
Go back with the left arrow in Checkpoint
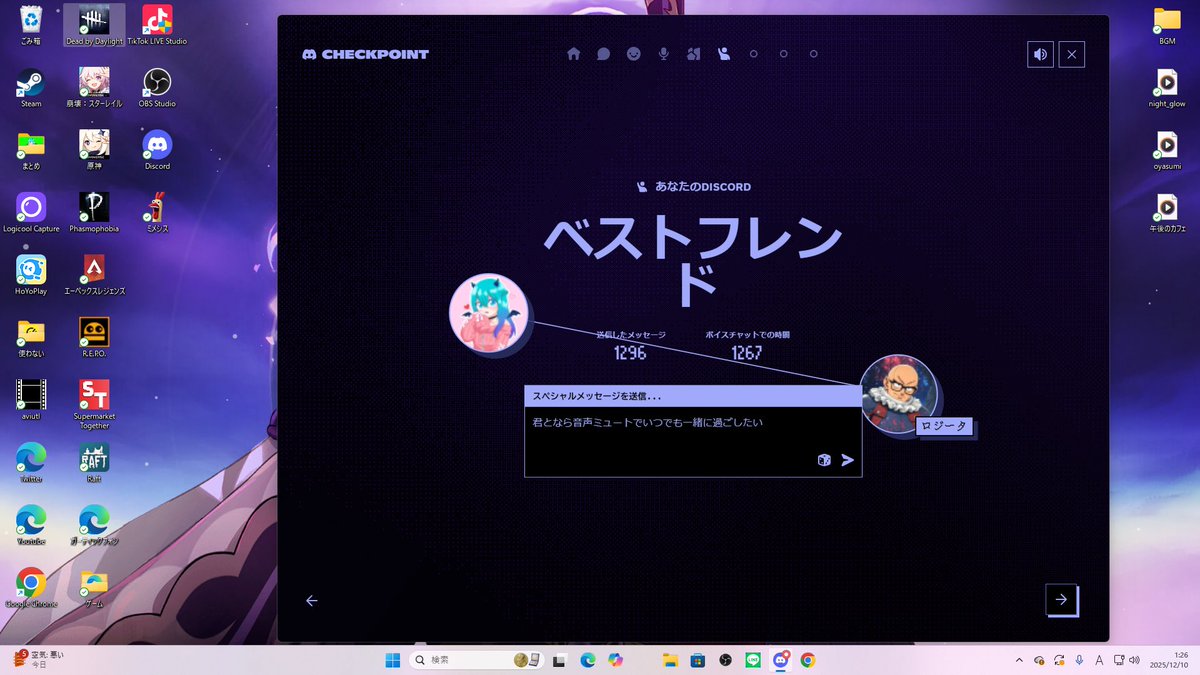312,601
